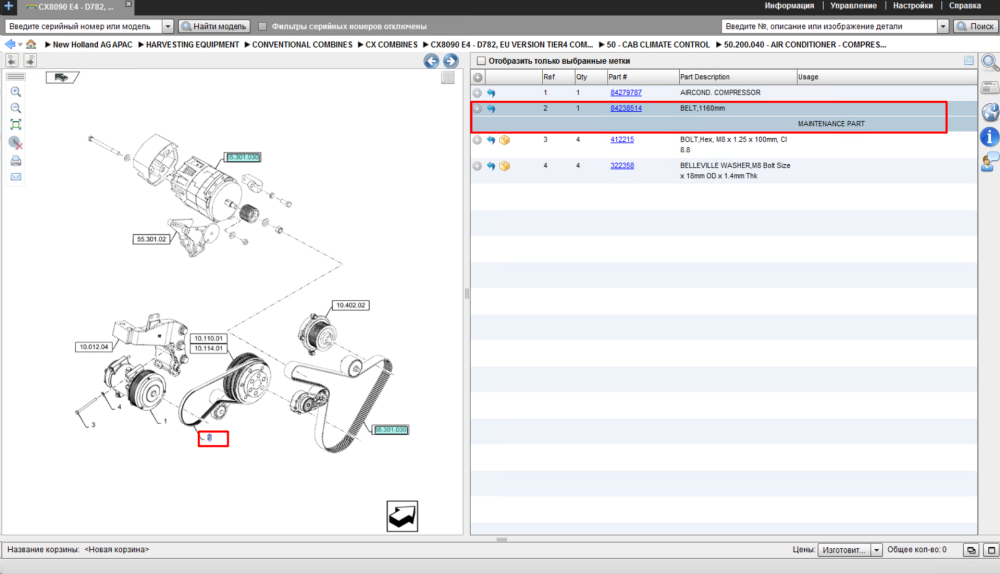Click the blue back arrow in the breadcrumb
This screenshot has height=574, width=1000.
coord(10,45)
